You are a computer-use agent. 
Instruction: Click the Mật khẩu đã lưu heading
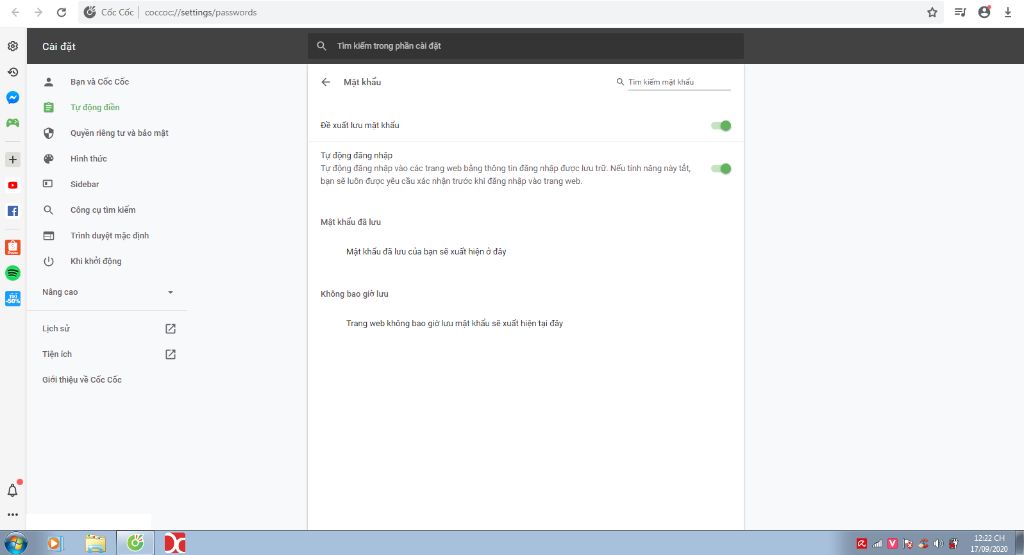pos(351,222)
